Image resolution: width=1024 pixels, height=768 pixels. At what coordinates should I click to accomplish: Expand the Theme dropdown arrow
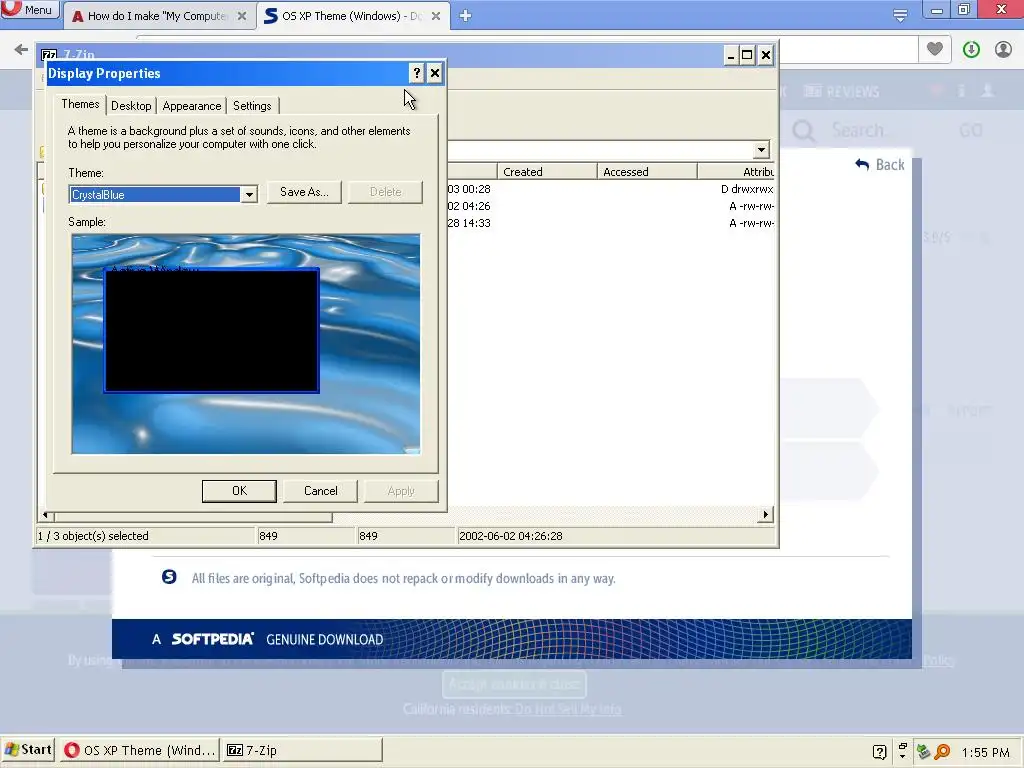coord(249,195)
